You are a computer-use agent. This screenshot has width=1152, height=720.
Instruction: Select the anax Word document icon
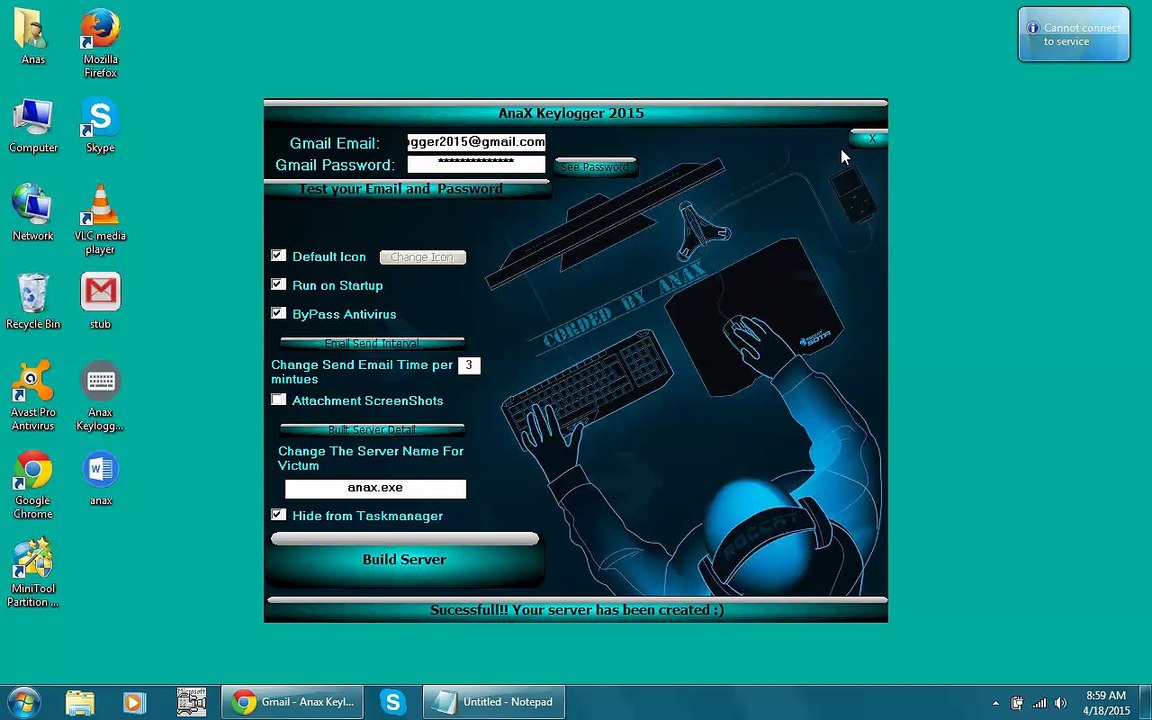(x=101, y=479)
